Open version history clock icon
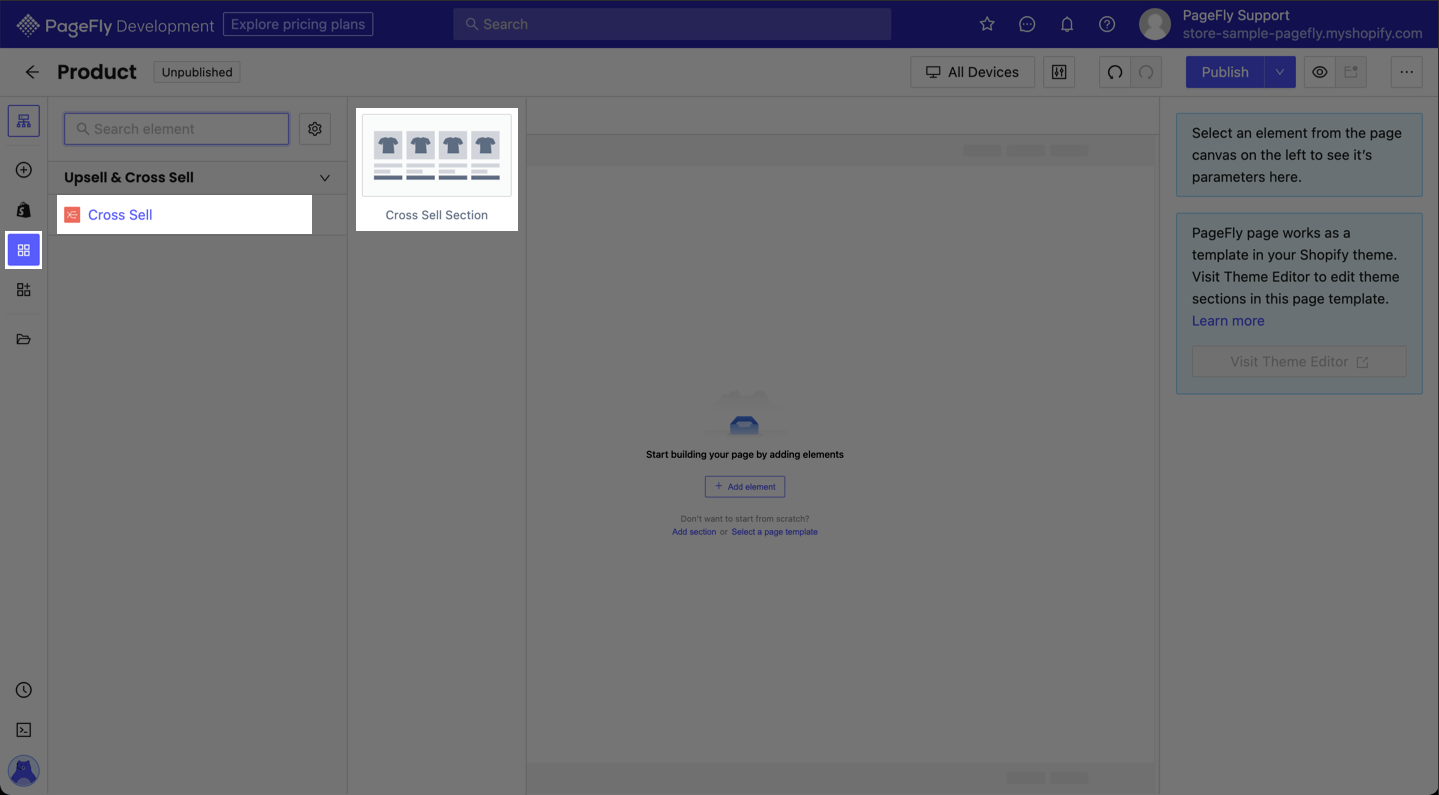Screen dimensions: 1439x795 point(24,690)
